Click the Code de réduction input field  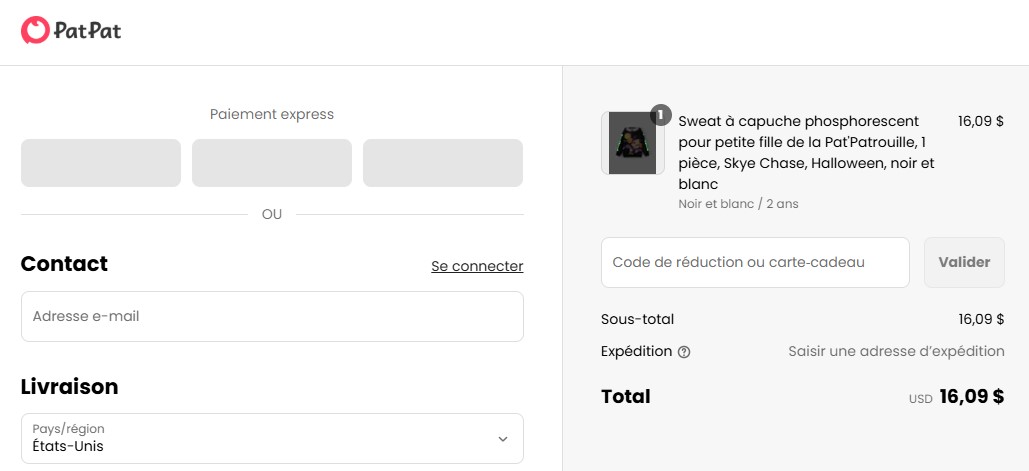[x=755, y=262]
